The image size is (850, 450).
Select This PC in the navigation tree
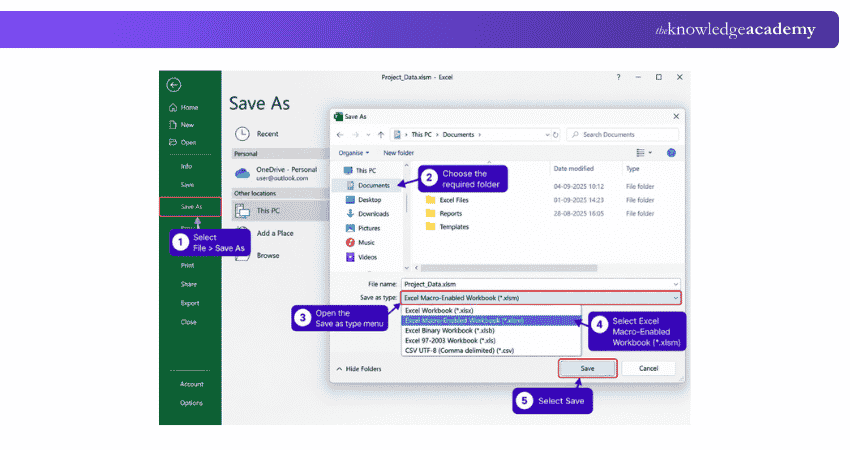(x=360, y=170)
